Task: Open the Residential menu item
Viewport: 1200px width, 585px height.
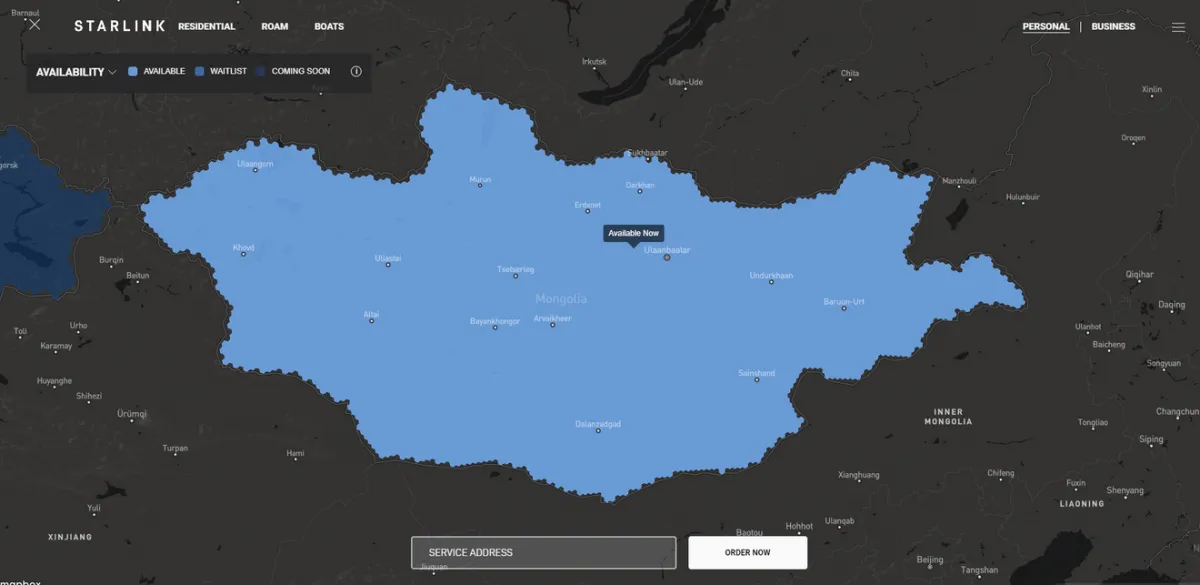Action: click(x=207, y=26)
